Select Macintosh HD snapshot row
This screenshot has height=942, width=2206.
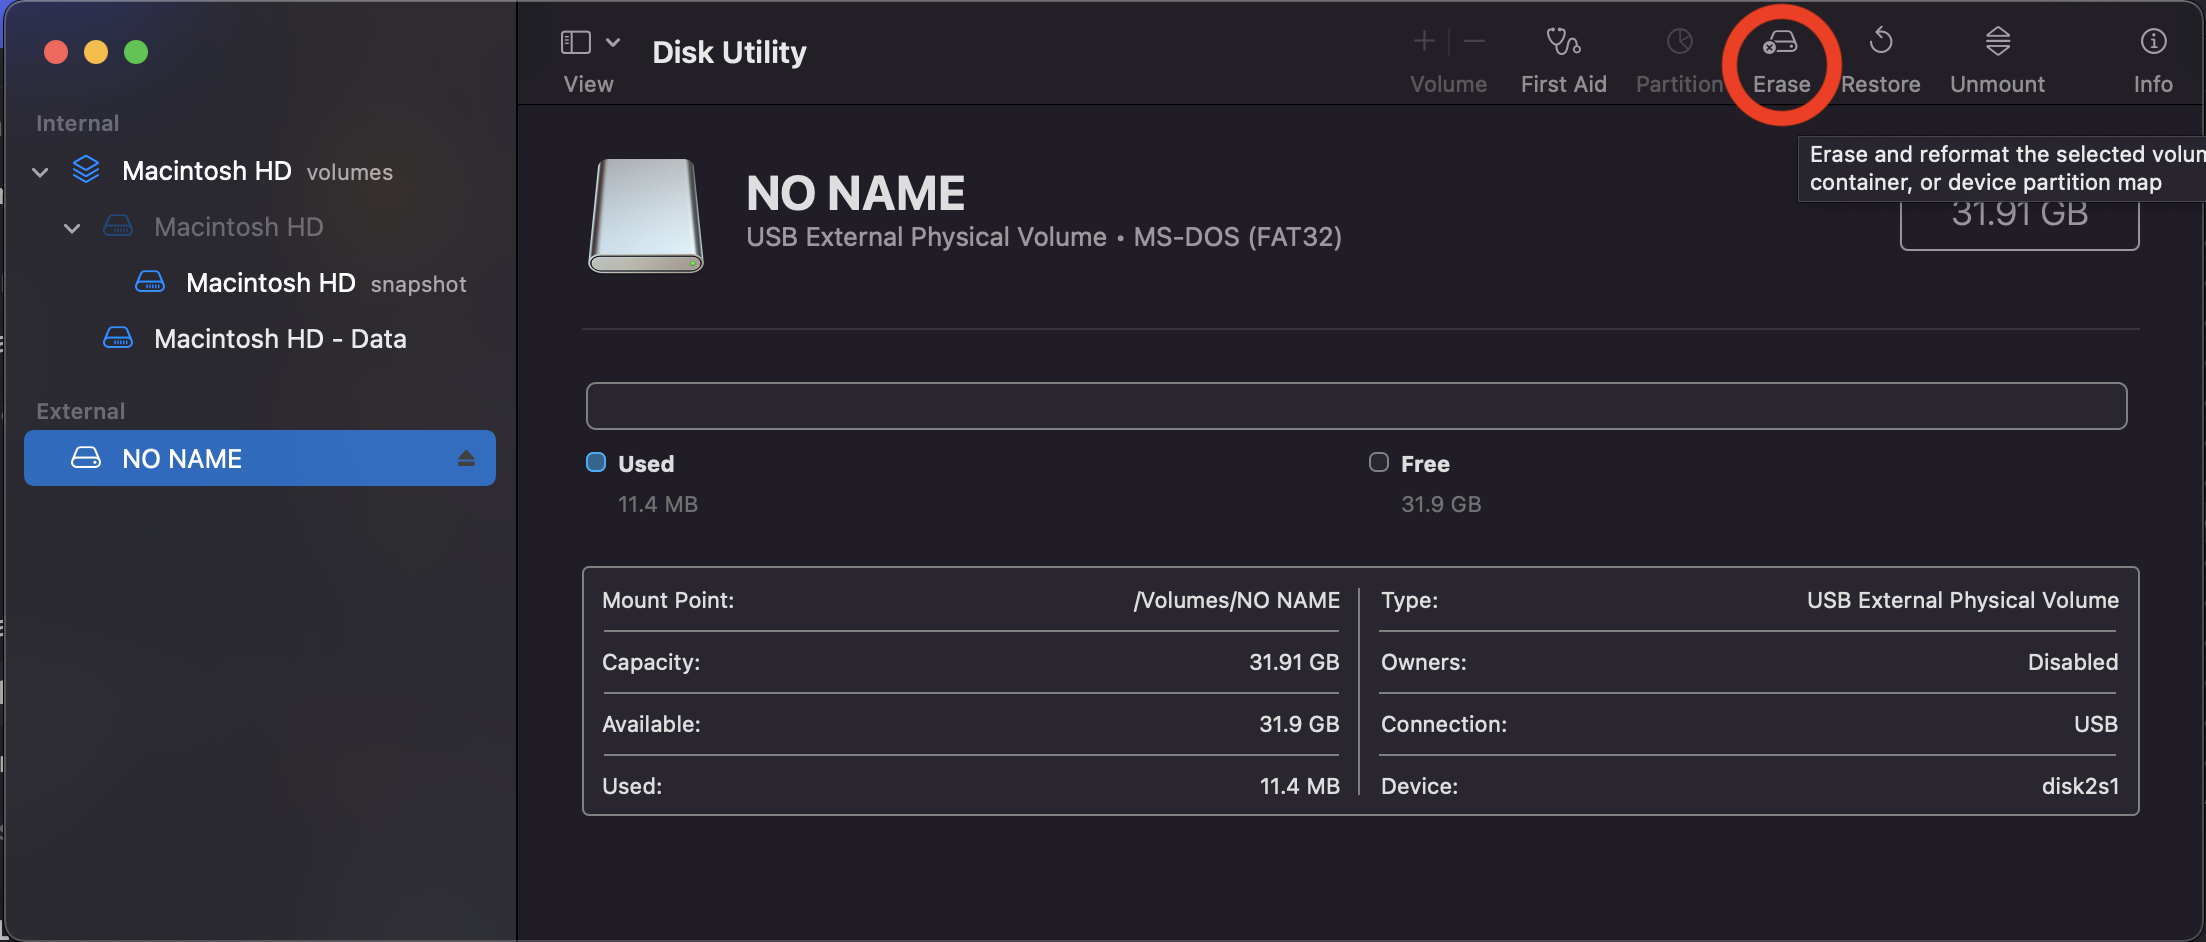[x=260, y=283]
